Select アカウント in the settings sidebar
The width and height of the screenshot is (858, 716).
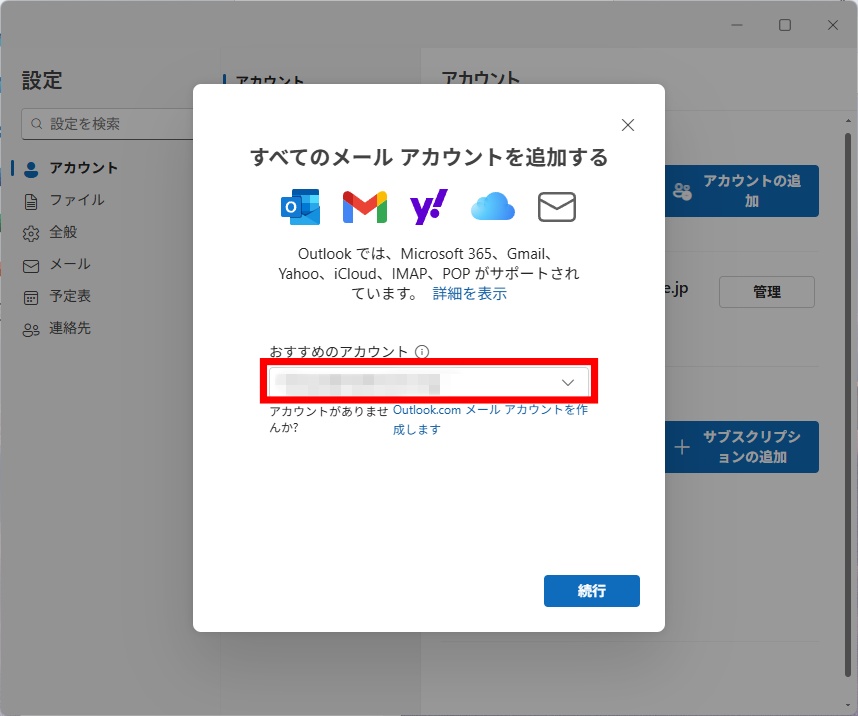(83, 168)
